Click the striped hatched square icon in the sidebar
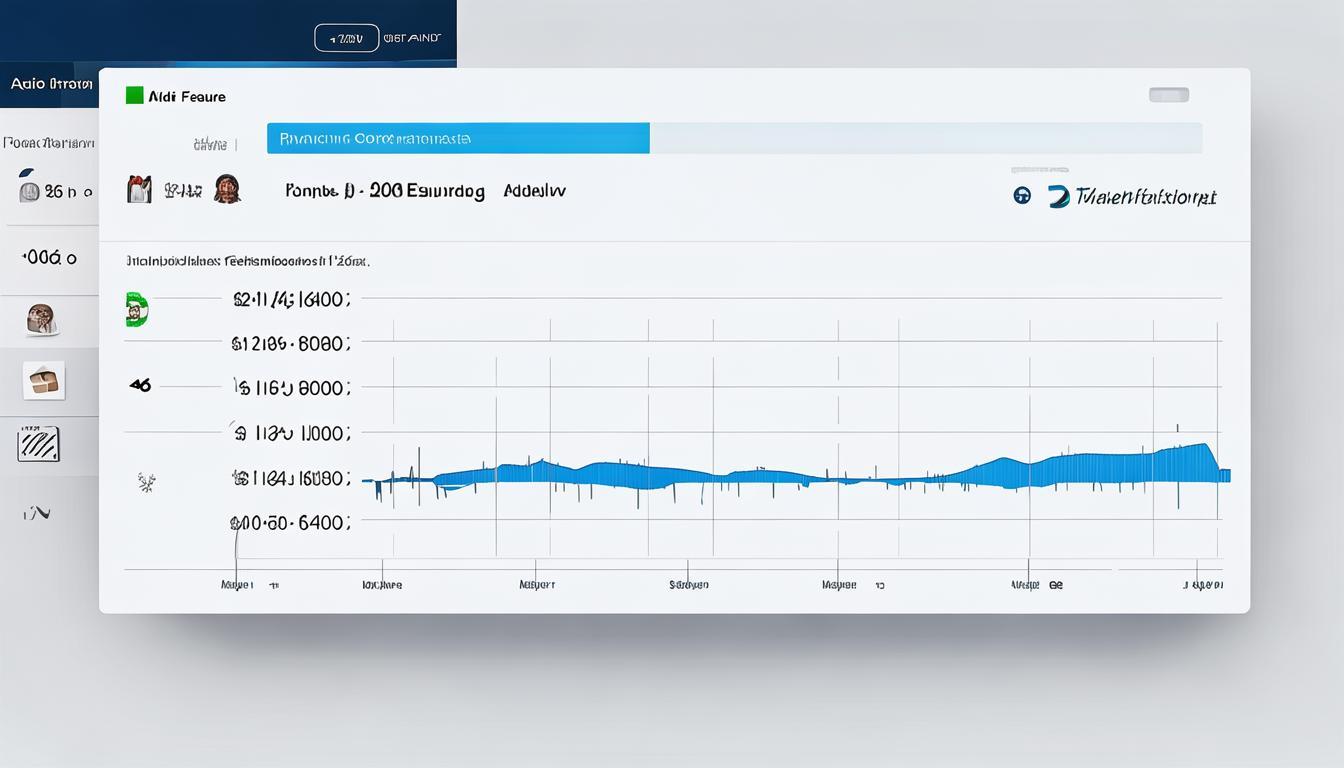 click(39, 443)
